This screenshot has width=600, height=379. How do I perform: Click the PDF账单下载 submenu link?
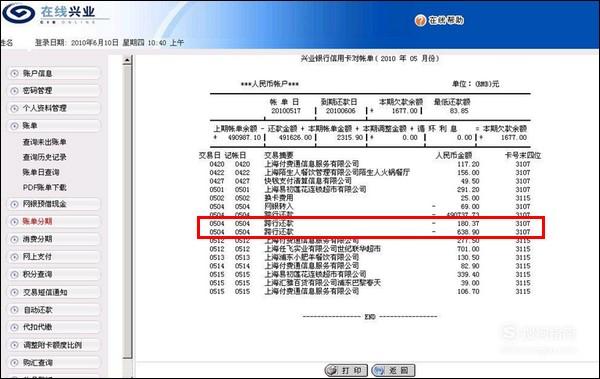tap(44, 188)
